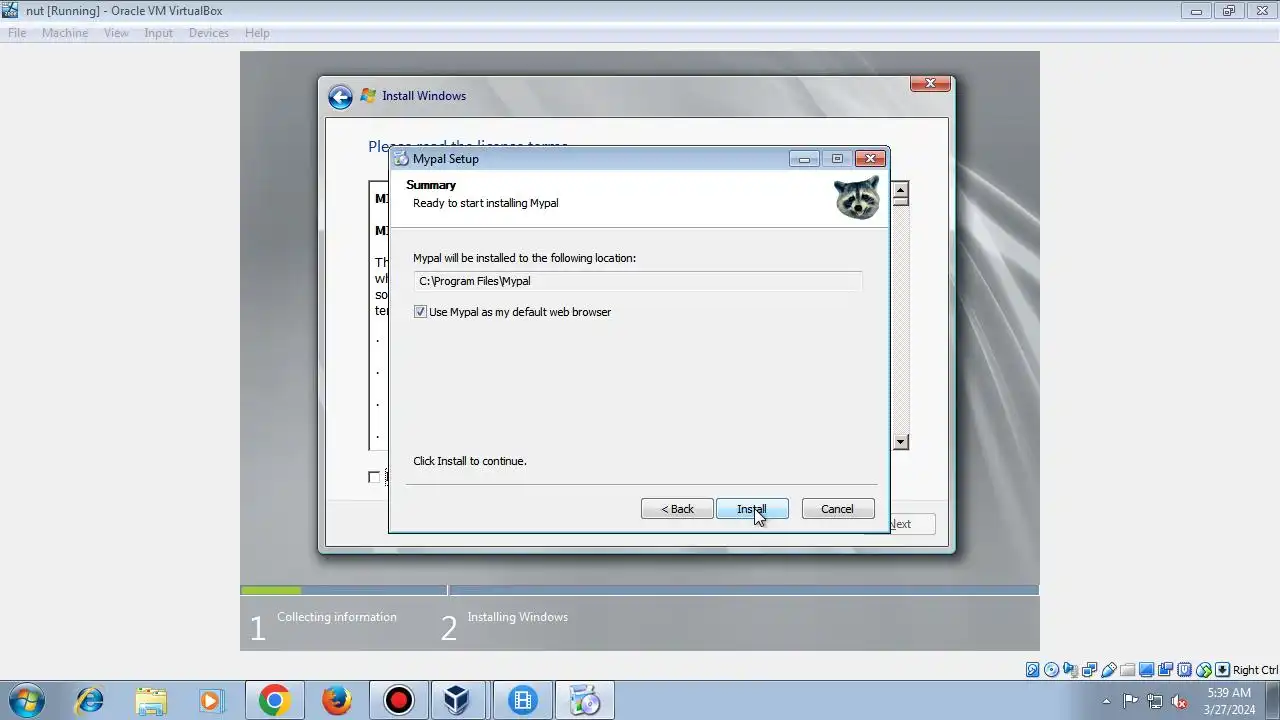Click the Summary heading in Mypal Setup
Screen dimensions: 1280x720
(431, 185)
